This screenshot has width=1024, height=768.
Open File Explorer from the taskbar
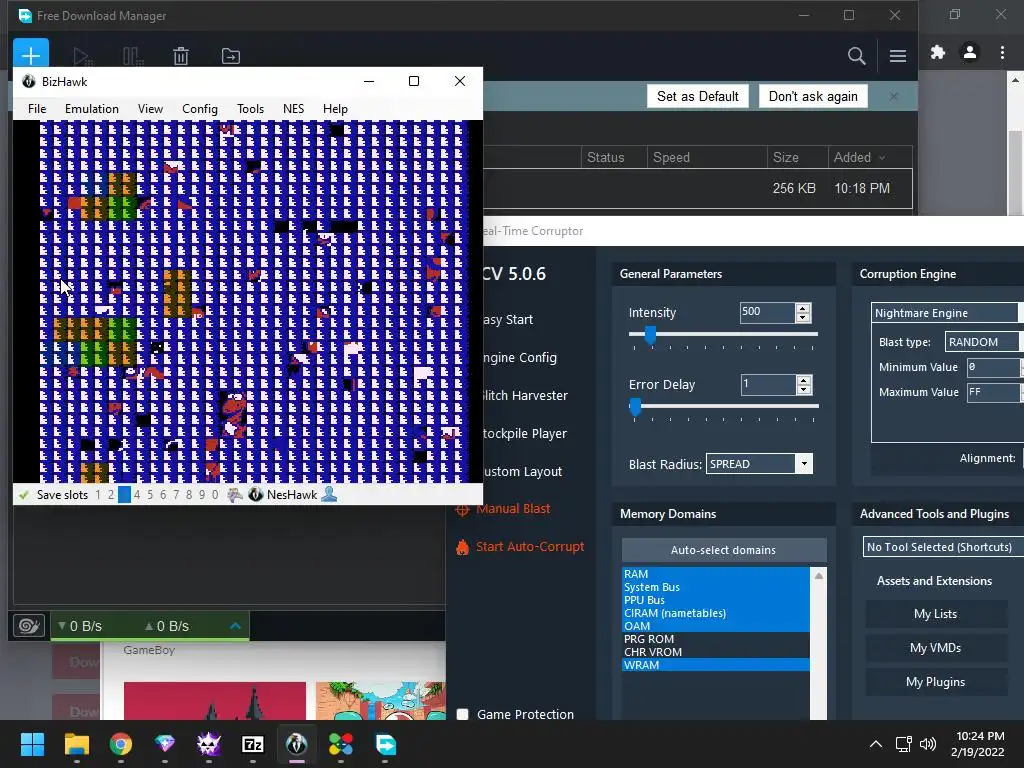76,744
